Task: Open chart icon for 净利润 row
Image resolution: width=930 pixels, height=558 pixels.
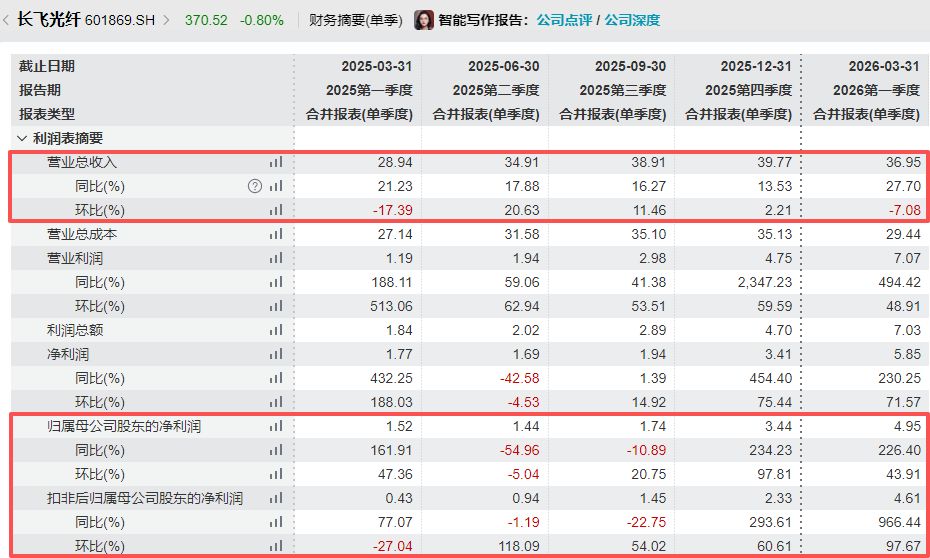Action: (x=276, y=354)
